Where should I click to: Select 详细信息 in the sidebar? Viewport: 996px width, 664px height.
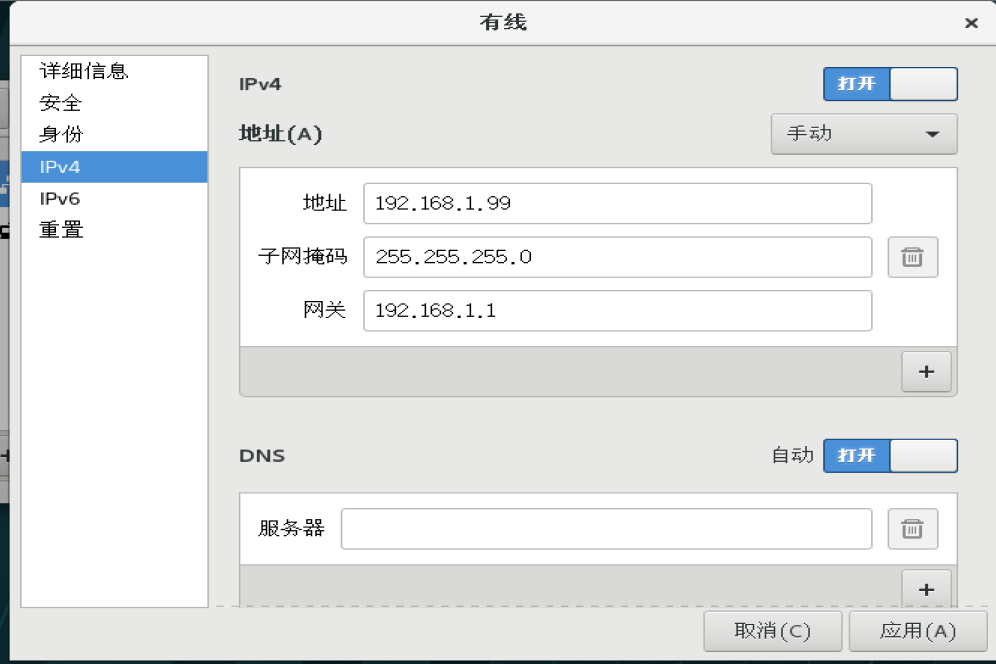coord(114,71)
